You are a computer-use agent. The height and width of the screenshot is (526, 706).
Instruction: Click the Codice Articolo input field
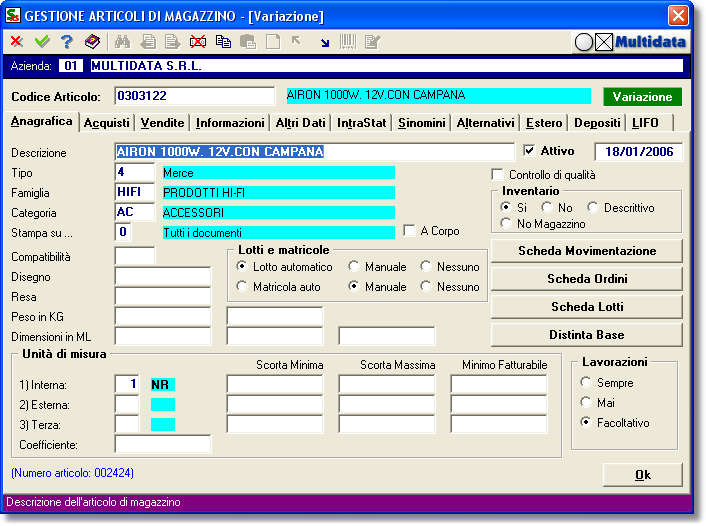point(195,96)
